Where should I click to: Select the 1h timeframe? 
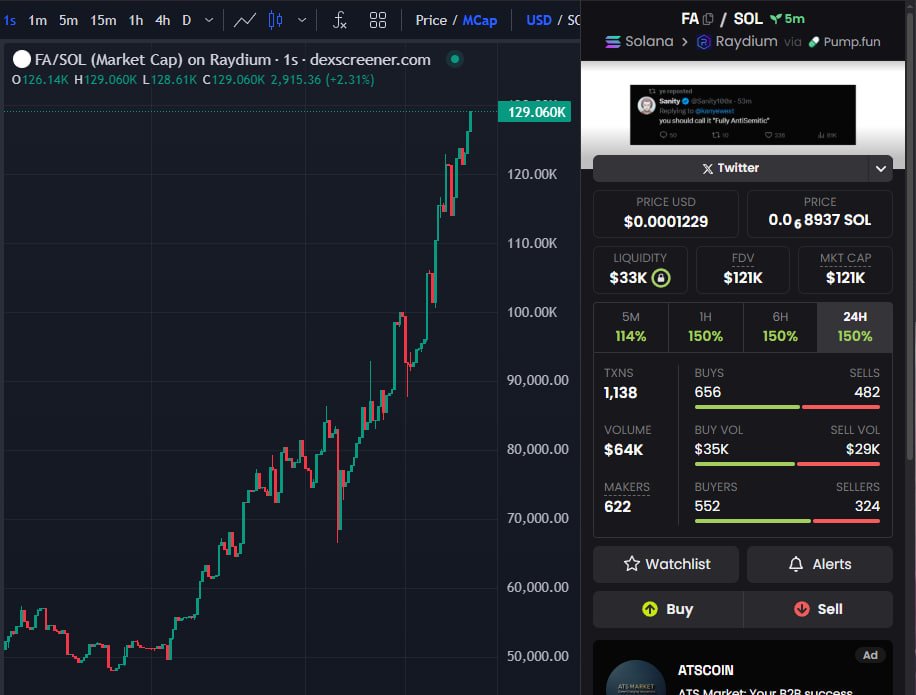[x=136, y=20]
